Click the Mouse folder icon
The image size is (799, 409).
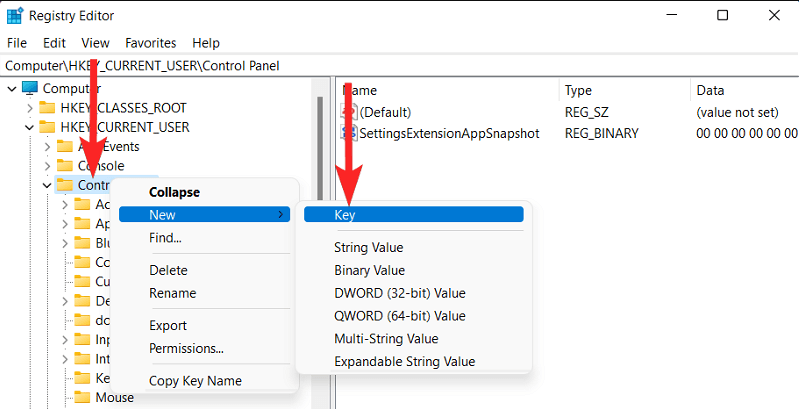[82, 397]
